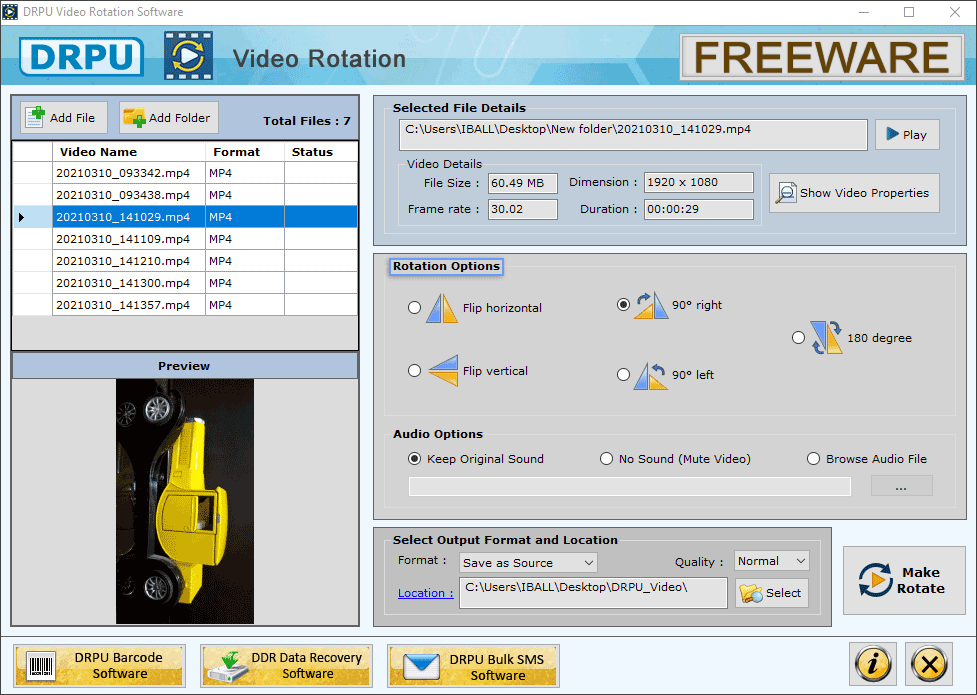Select the 90° right rotation option

[x=623, y=305]
